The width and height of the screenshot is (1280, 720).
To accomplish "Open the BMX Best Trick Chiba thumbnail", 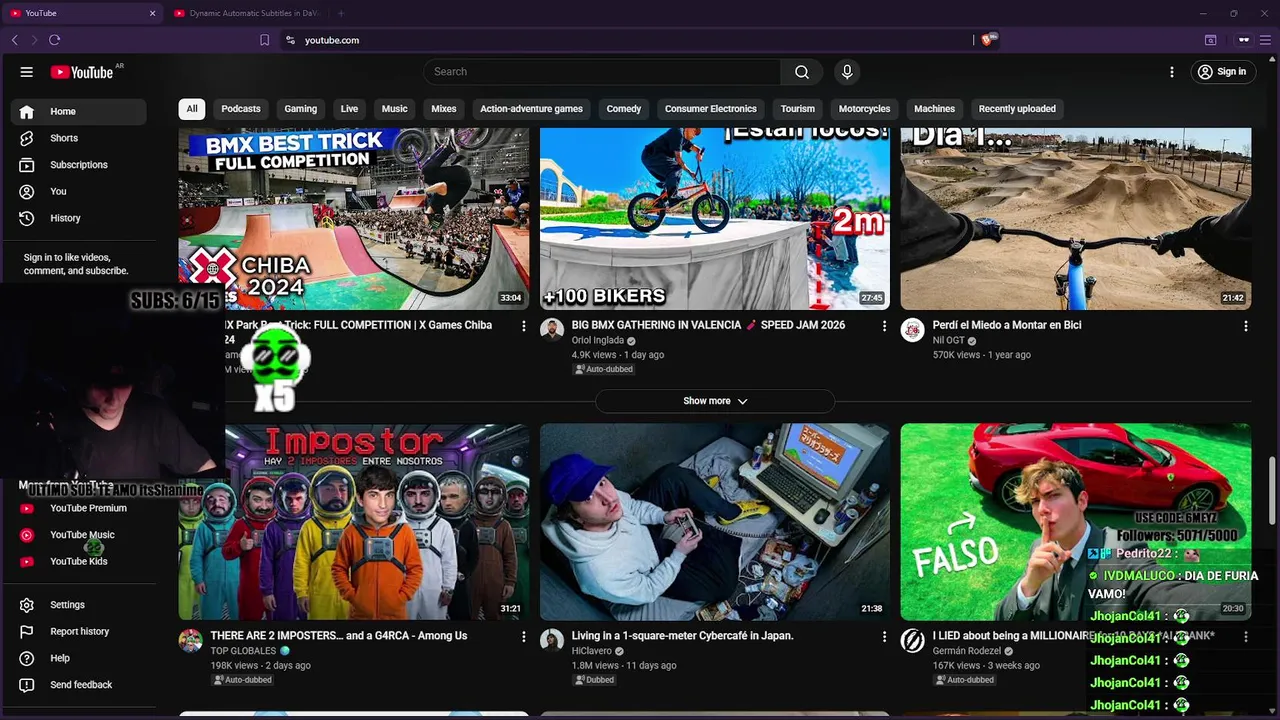I will click(x=354, y=219).
